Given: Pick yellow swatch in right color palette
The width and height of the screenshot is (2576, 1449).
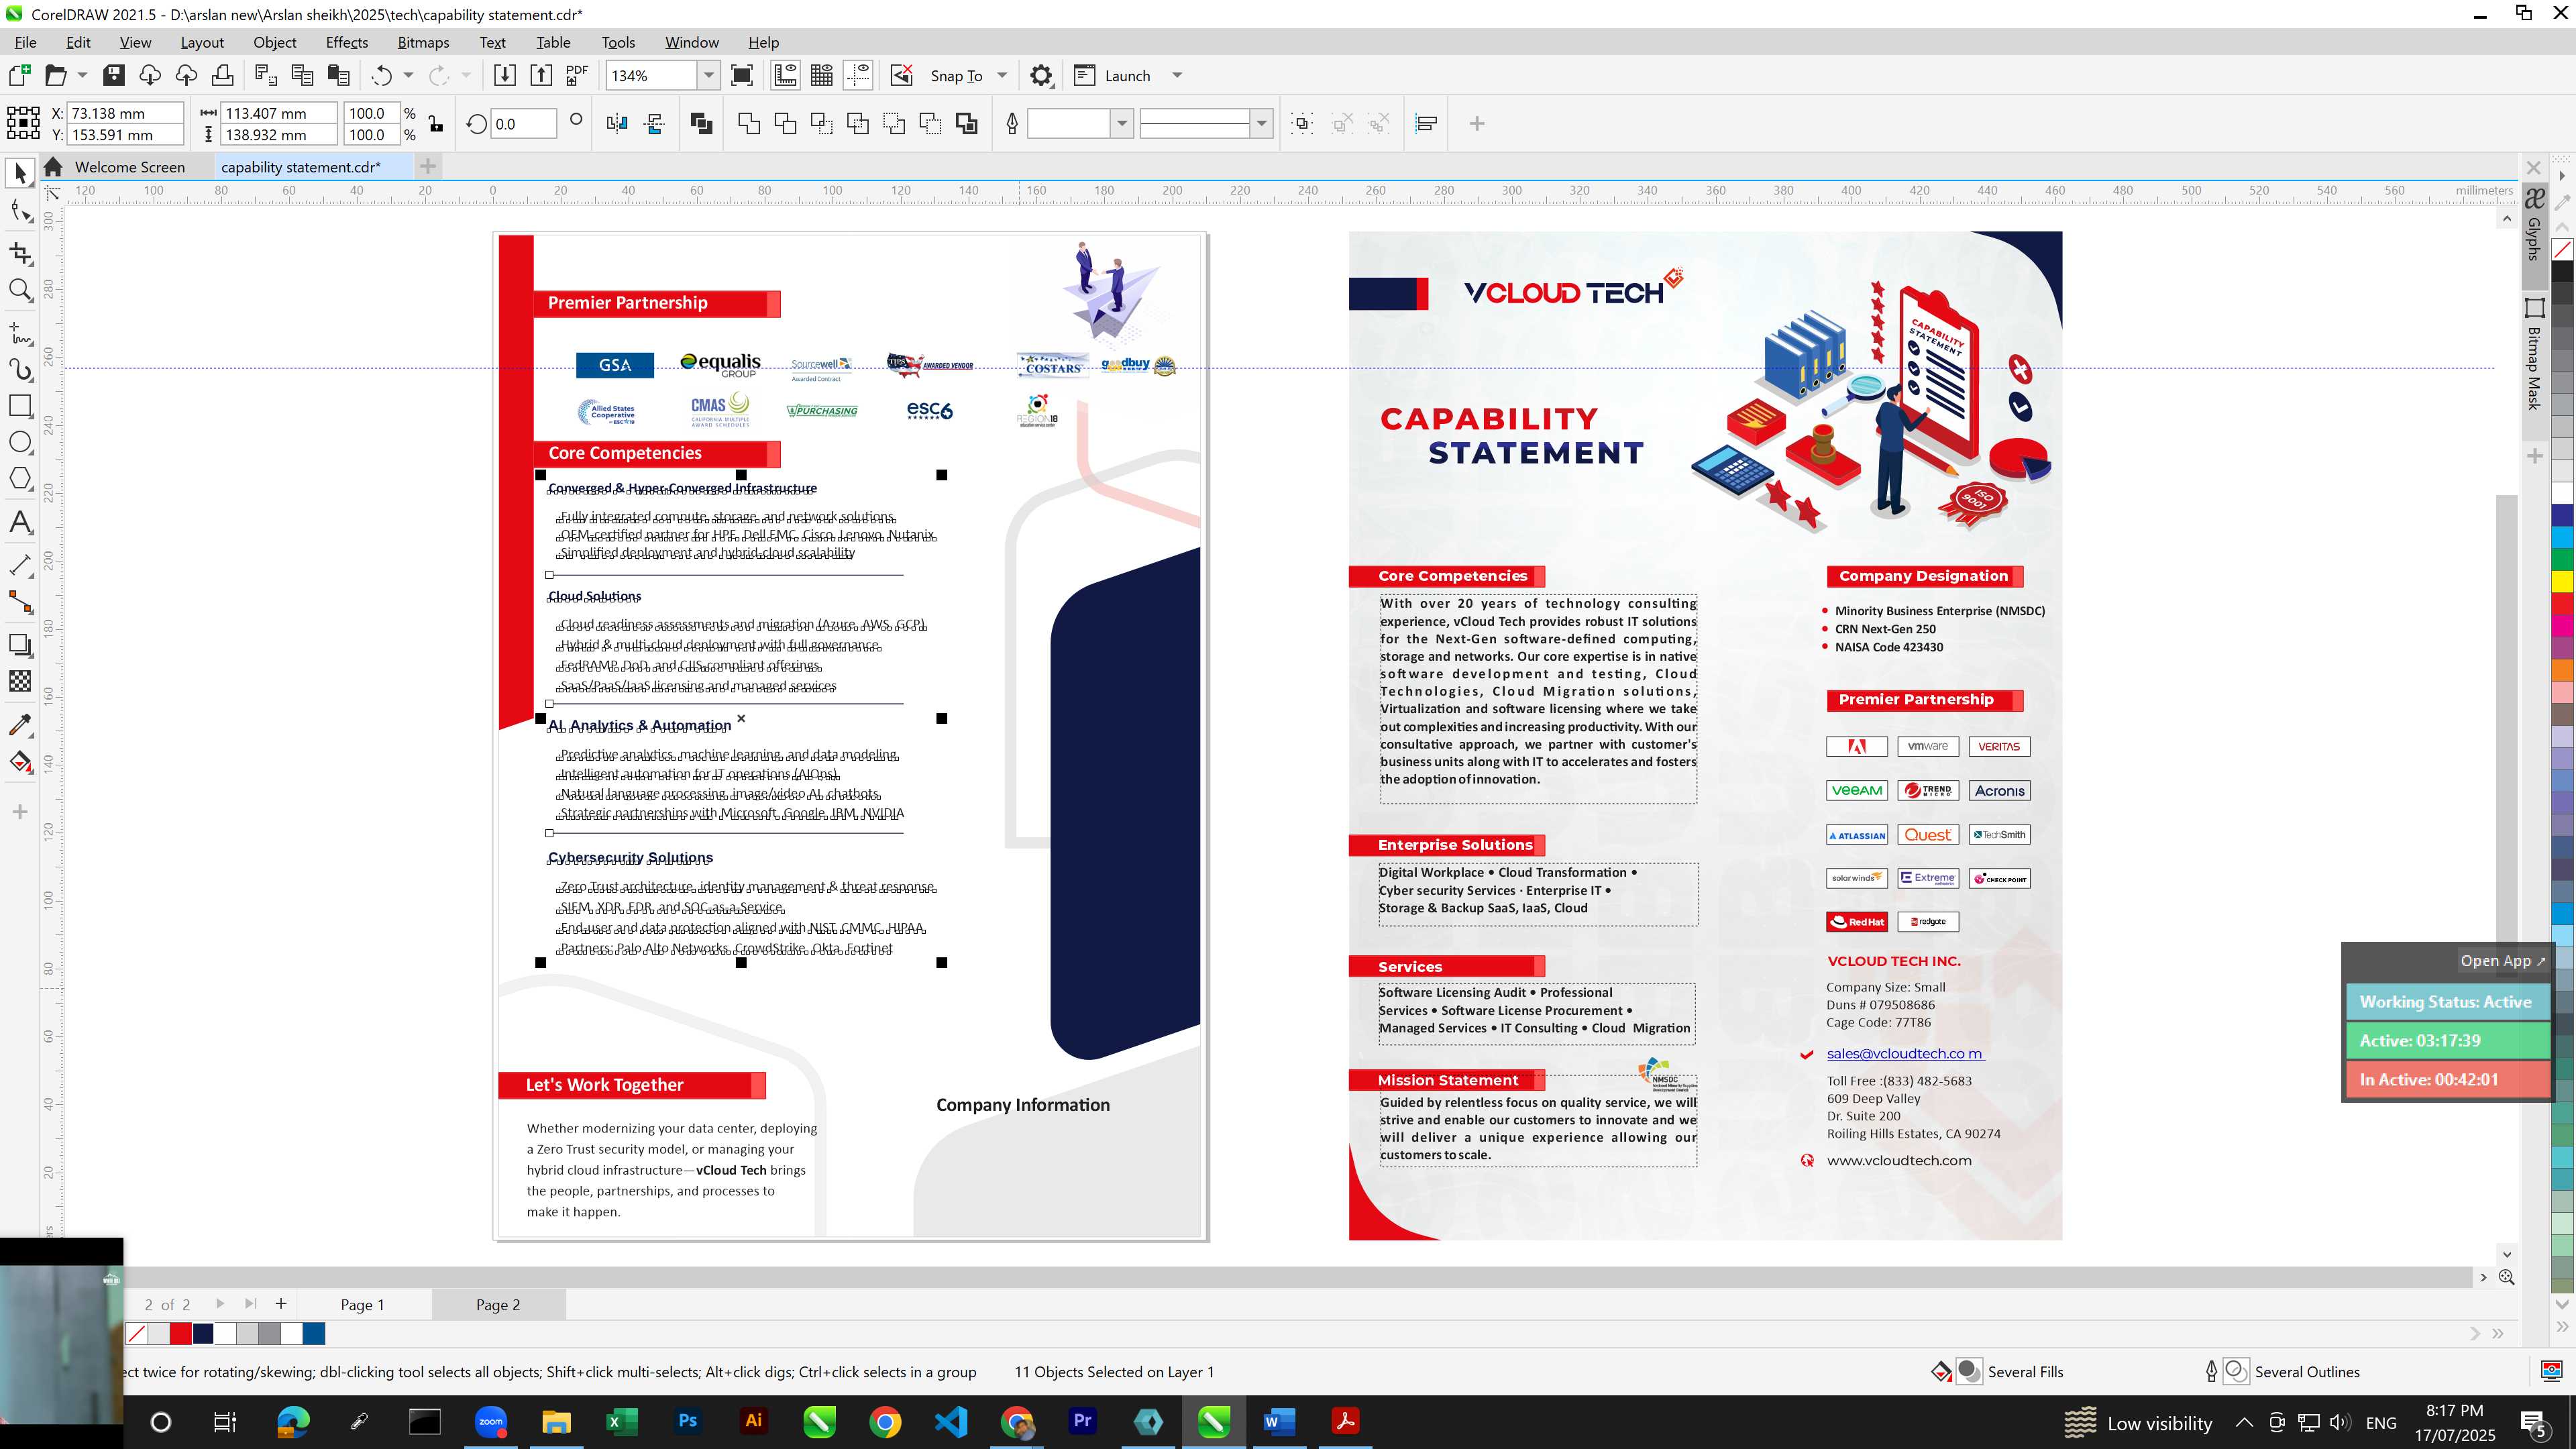Looking at the screenshot, I should click(2562, 581).
